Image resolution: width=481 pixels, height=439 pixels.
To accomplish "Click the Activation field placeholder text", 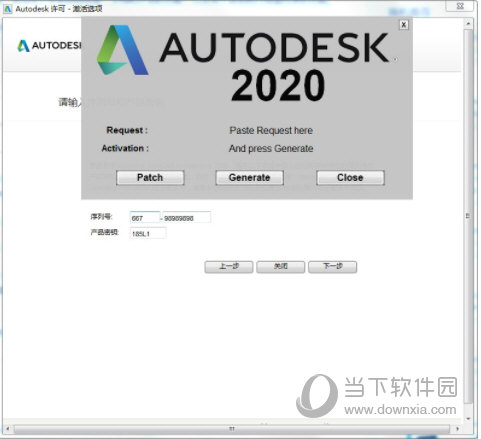I will [x=271, y=148].
